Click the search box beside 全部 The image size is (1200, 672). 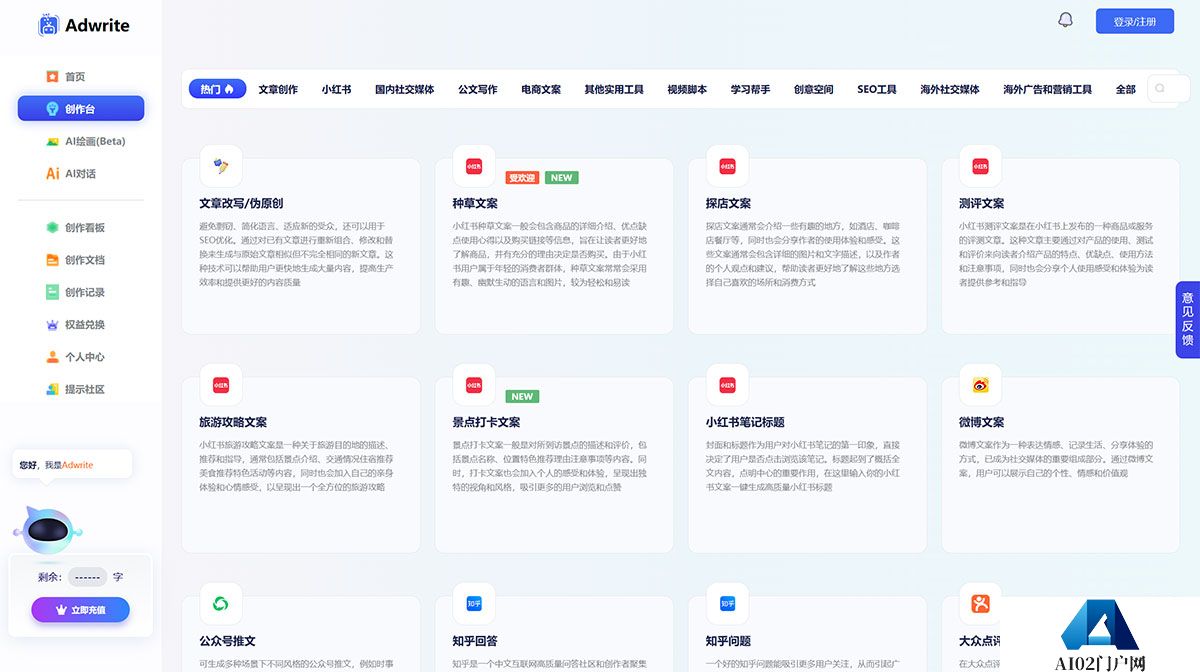click(1169, 89)
